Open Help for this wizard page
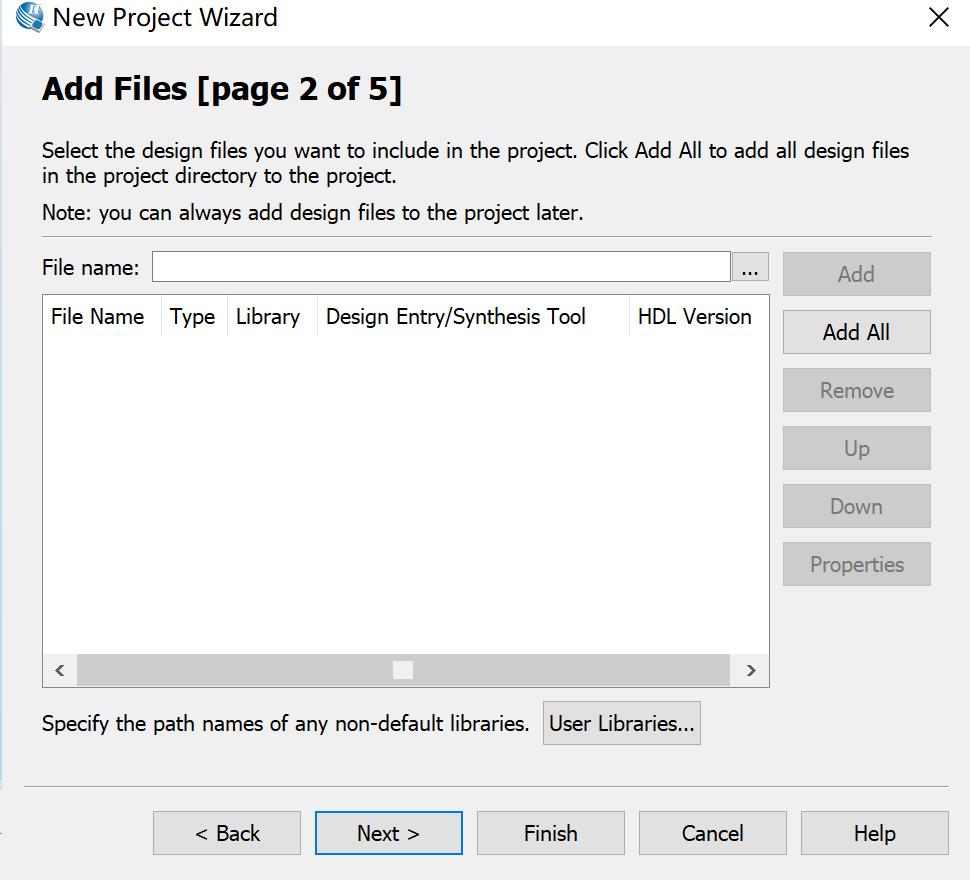 [x=874, y=833]
